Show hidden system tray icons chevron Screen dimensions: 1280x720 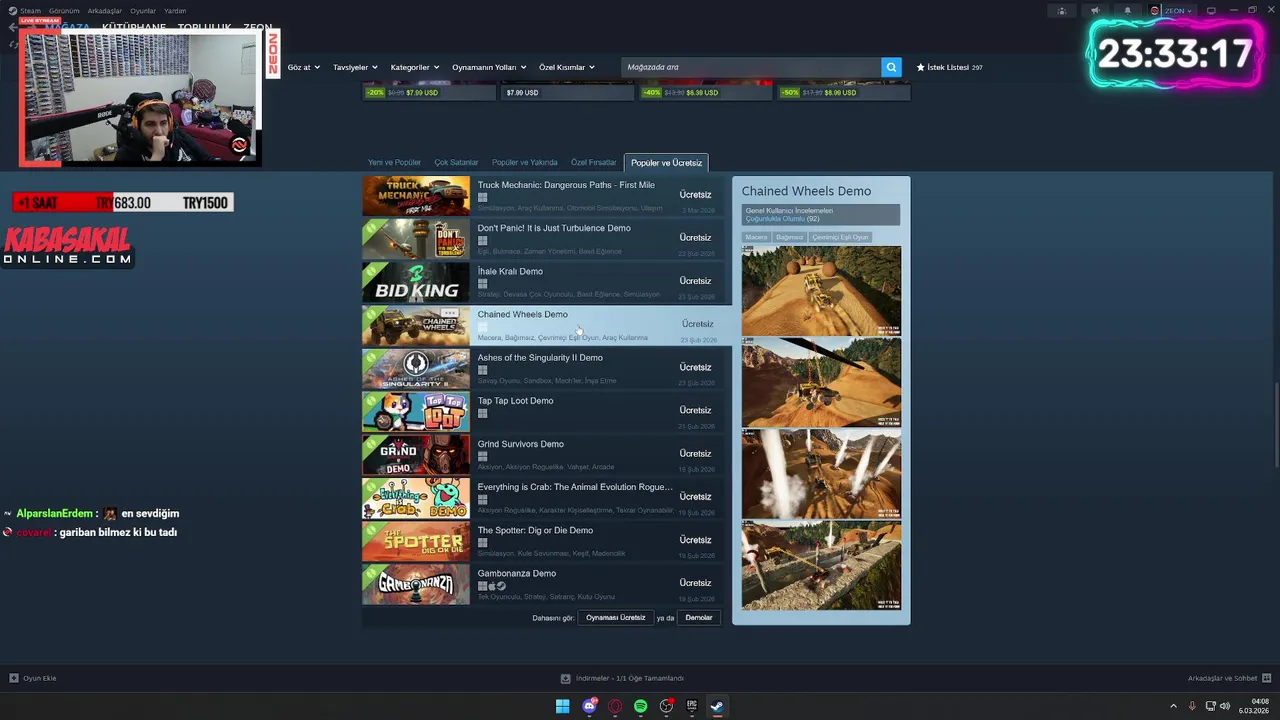(1173, 706)
